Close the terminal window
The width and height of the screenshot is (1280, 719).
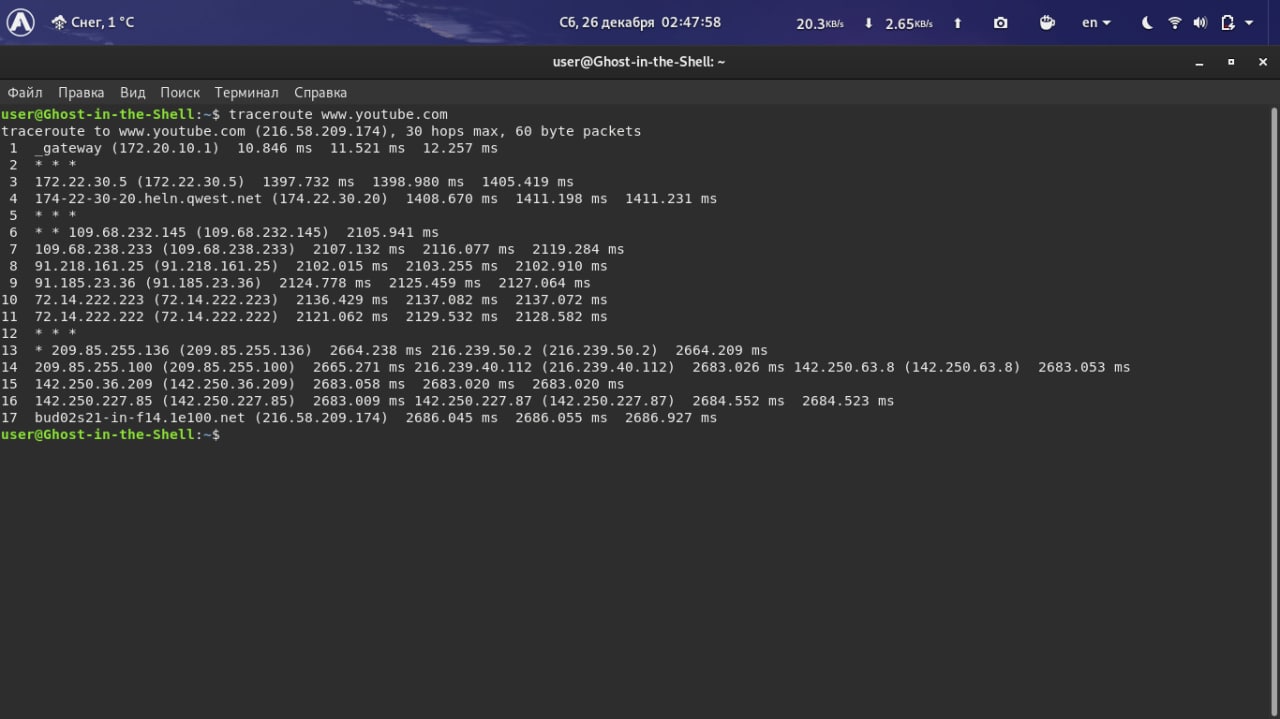[1261, 62]
